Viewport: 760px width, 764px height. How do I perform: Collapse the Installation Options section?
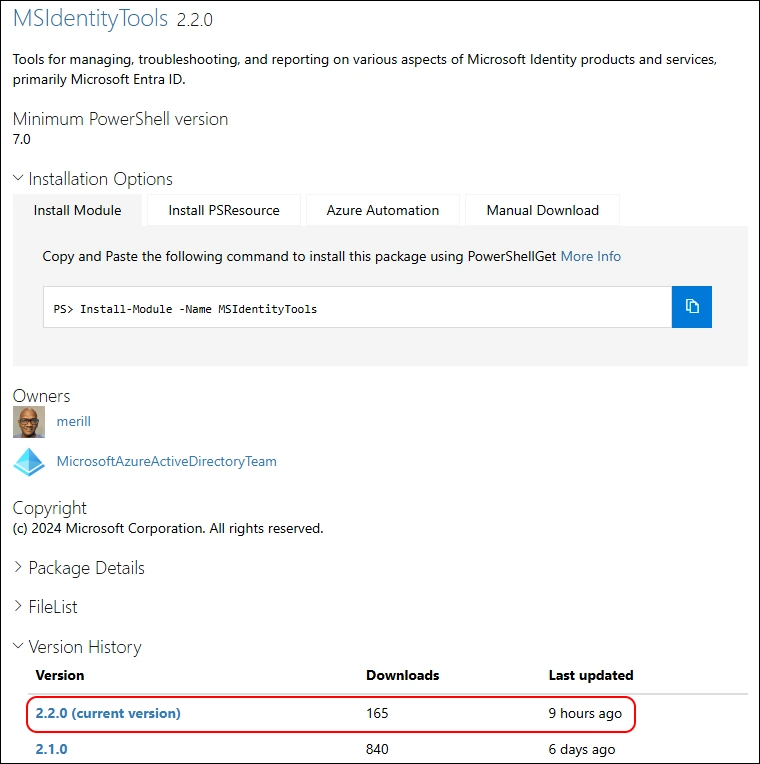(x=93, y=179)
